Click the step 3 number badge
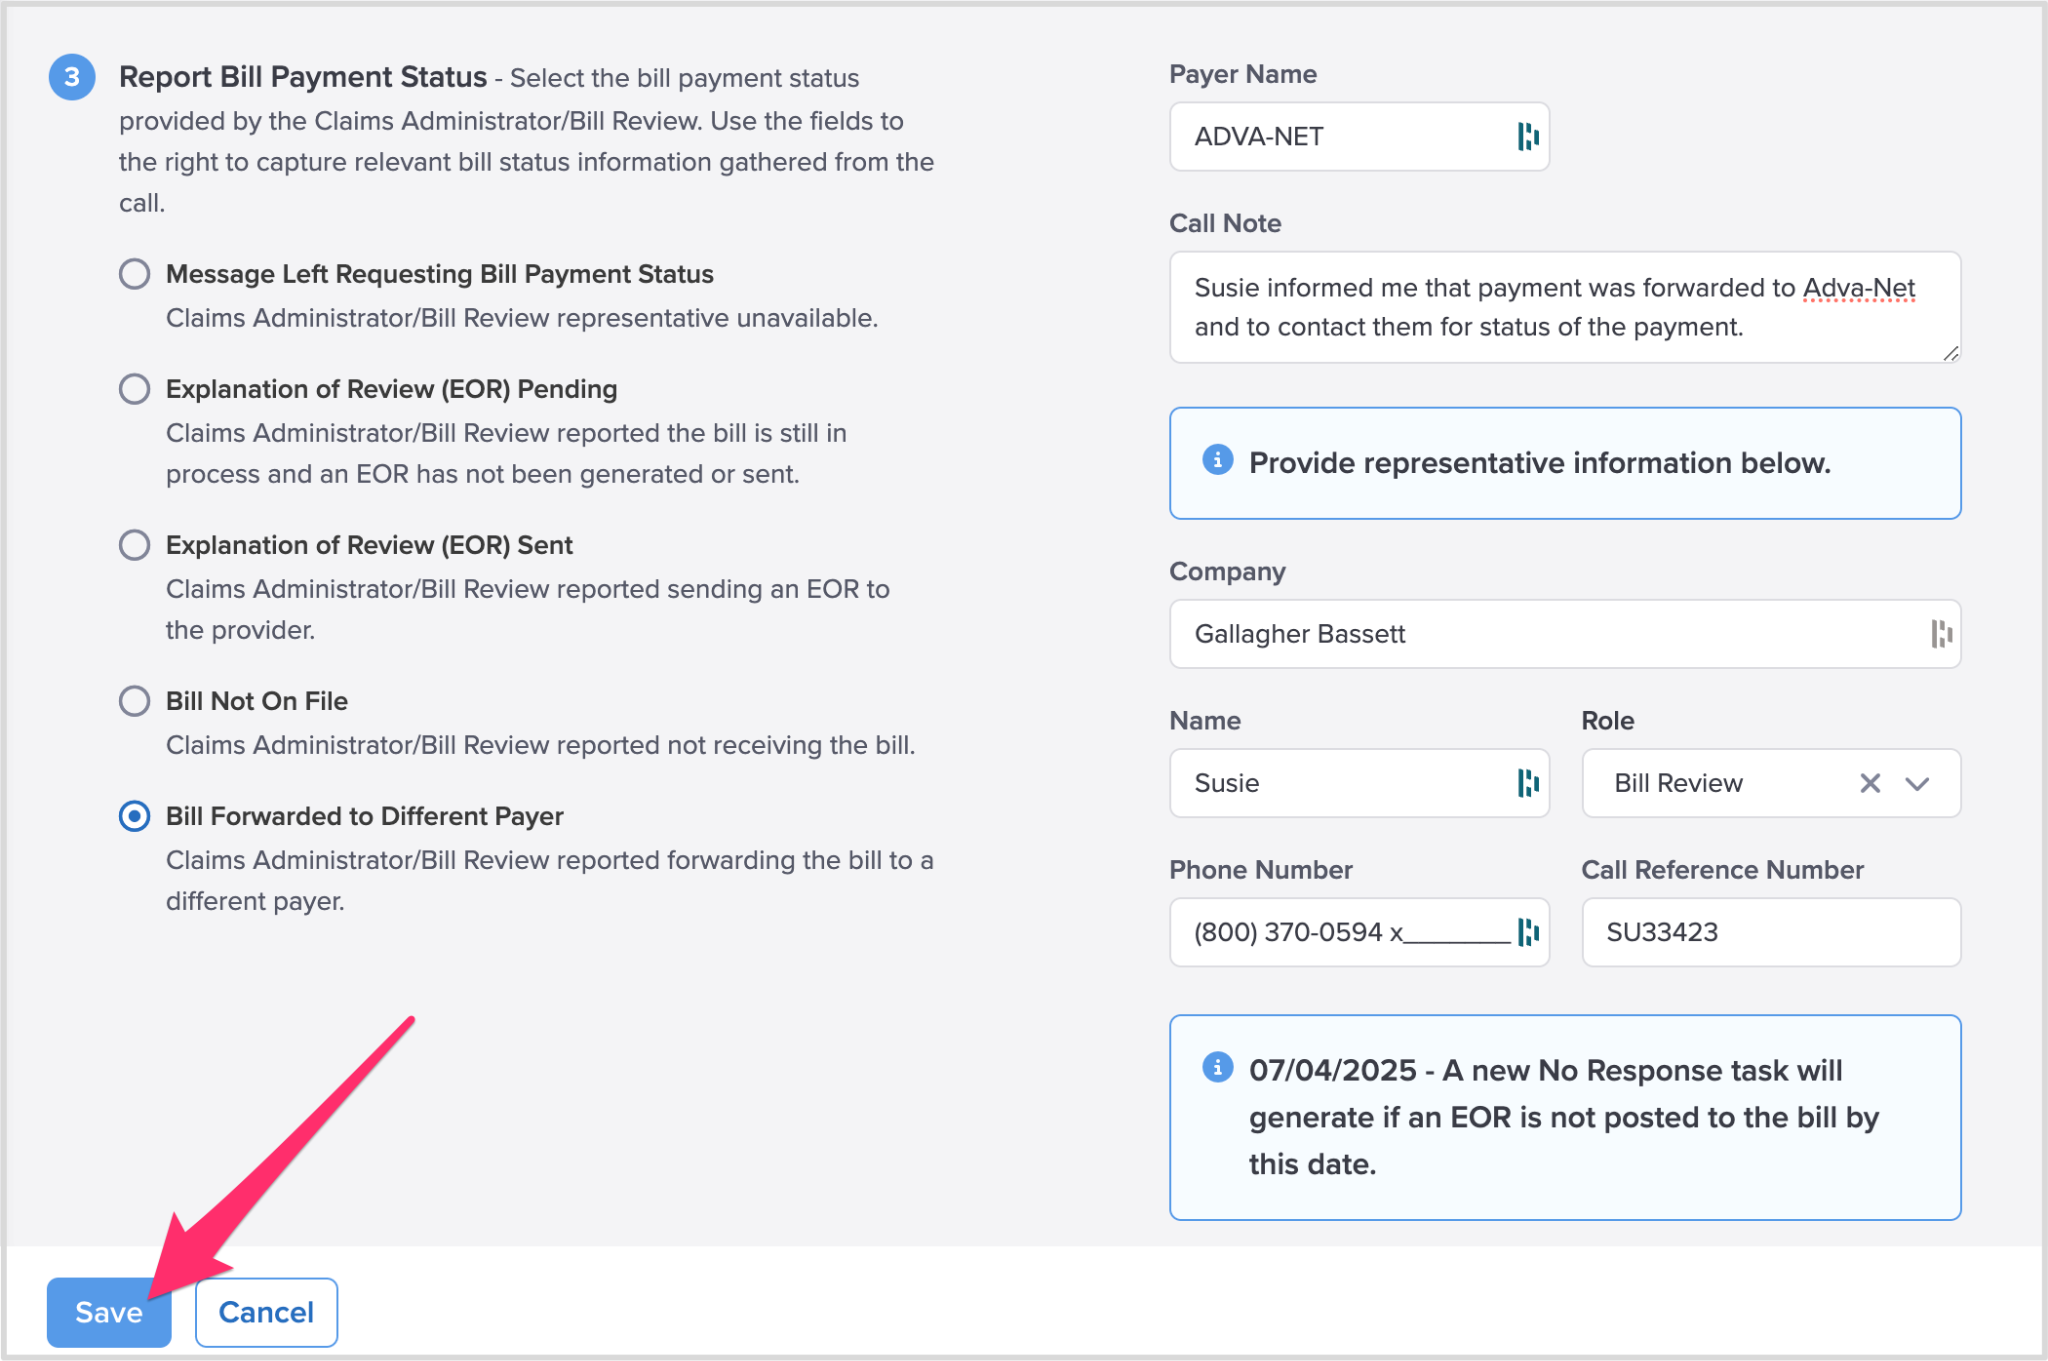The image size is (2048, 1361). coord(72,77)
